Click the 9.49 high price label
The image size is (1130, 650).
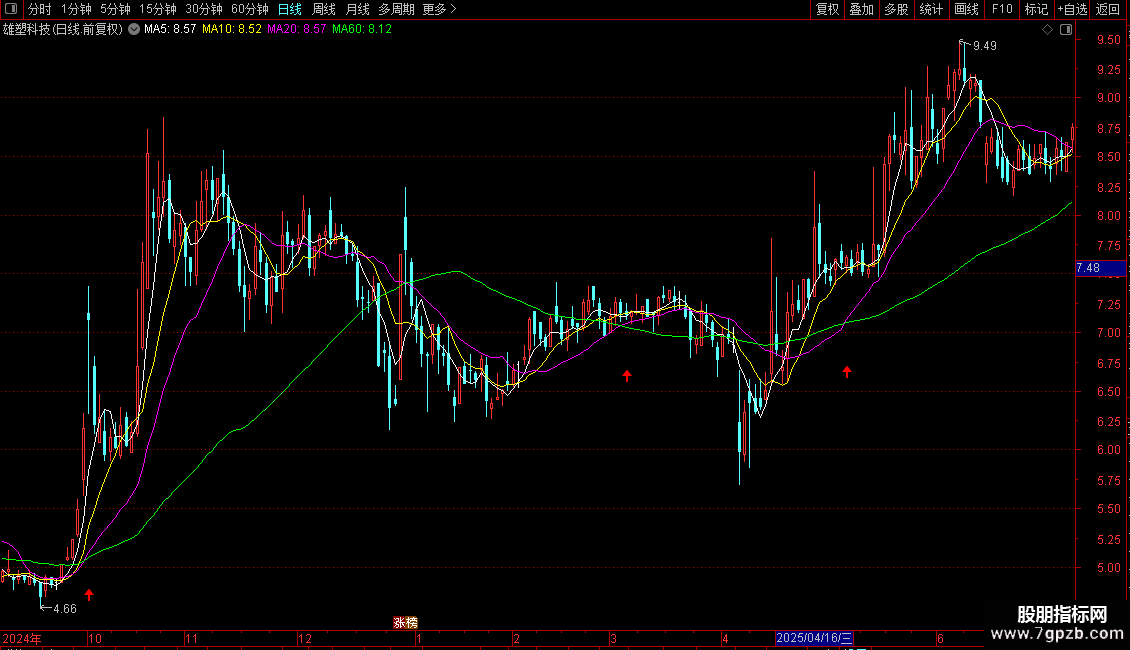pos(984,46)
